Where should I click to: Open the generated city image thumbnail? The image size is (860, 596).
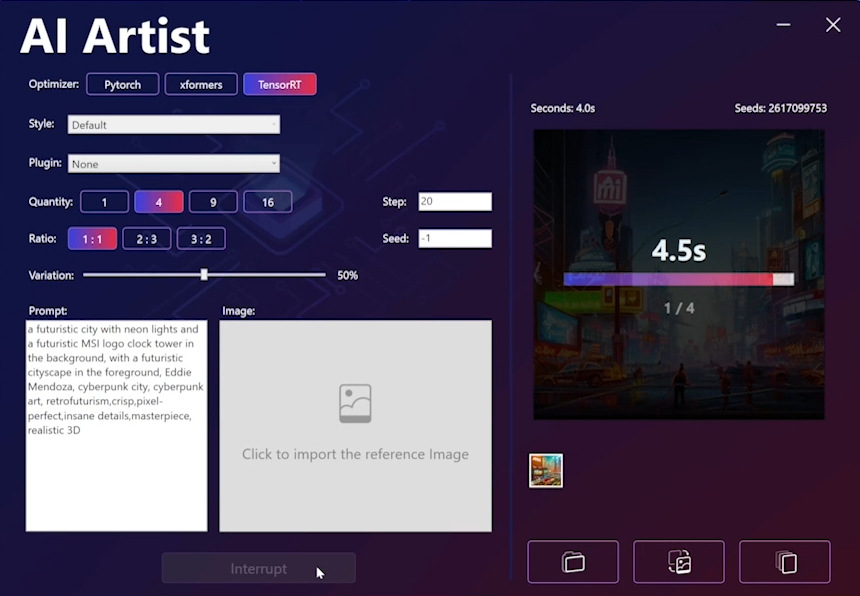pyautogui.click(x=546, y=470)
